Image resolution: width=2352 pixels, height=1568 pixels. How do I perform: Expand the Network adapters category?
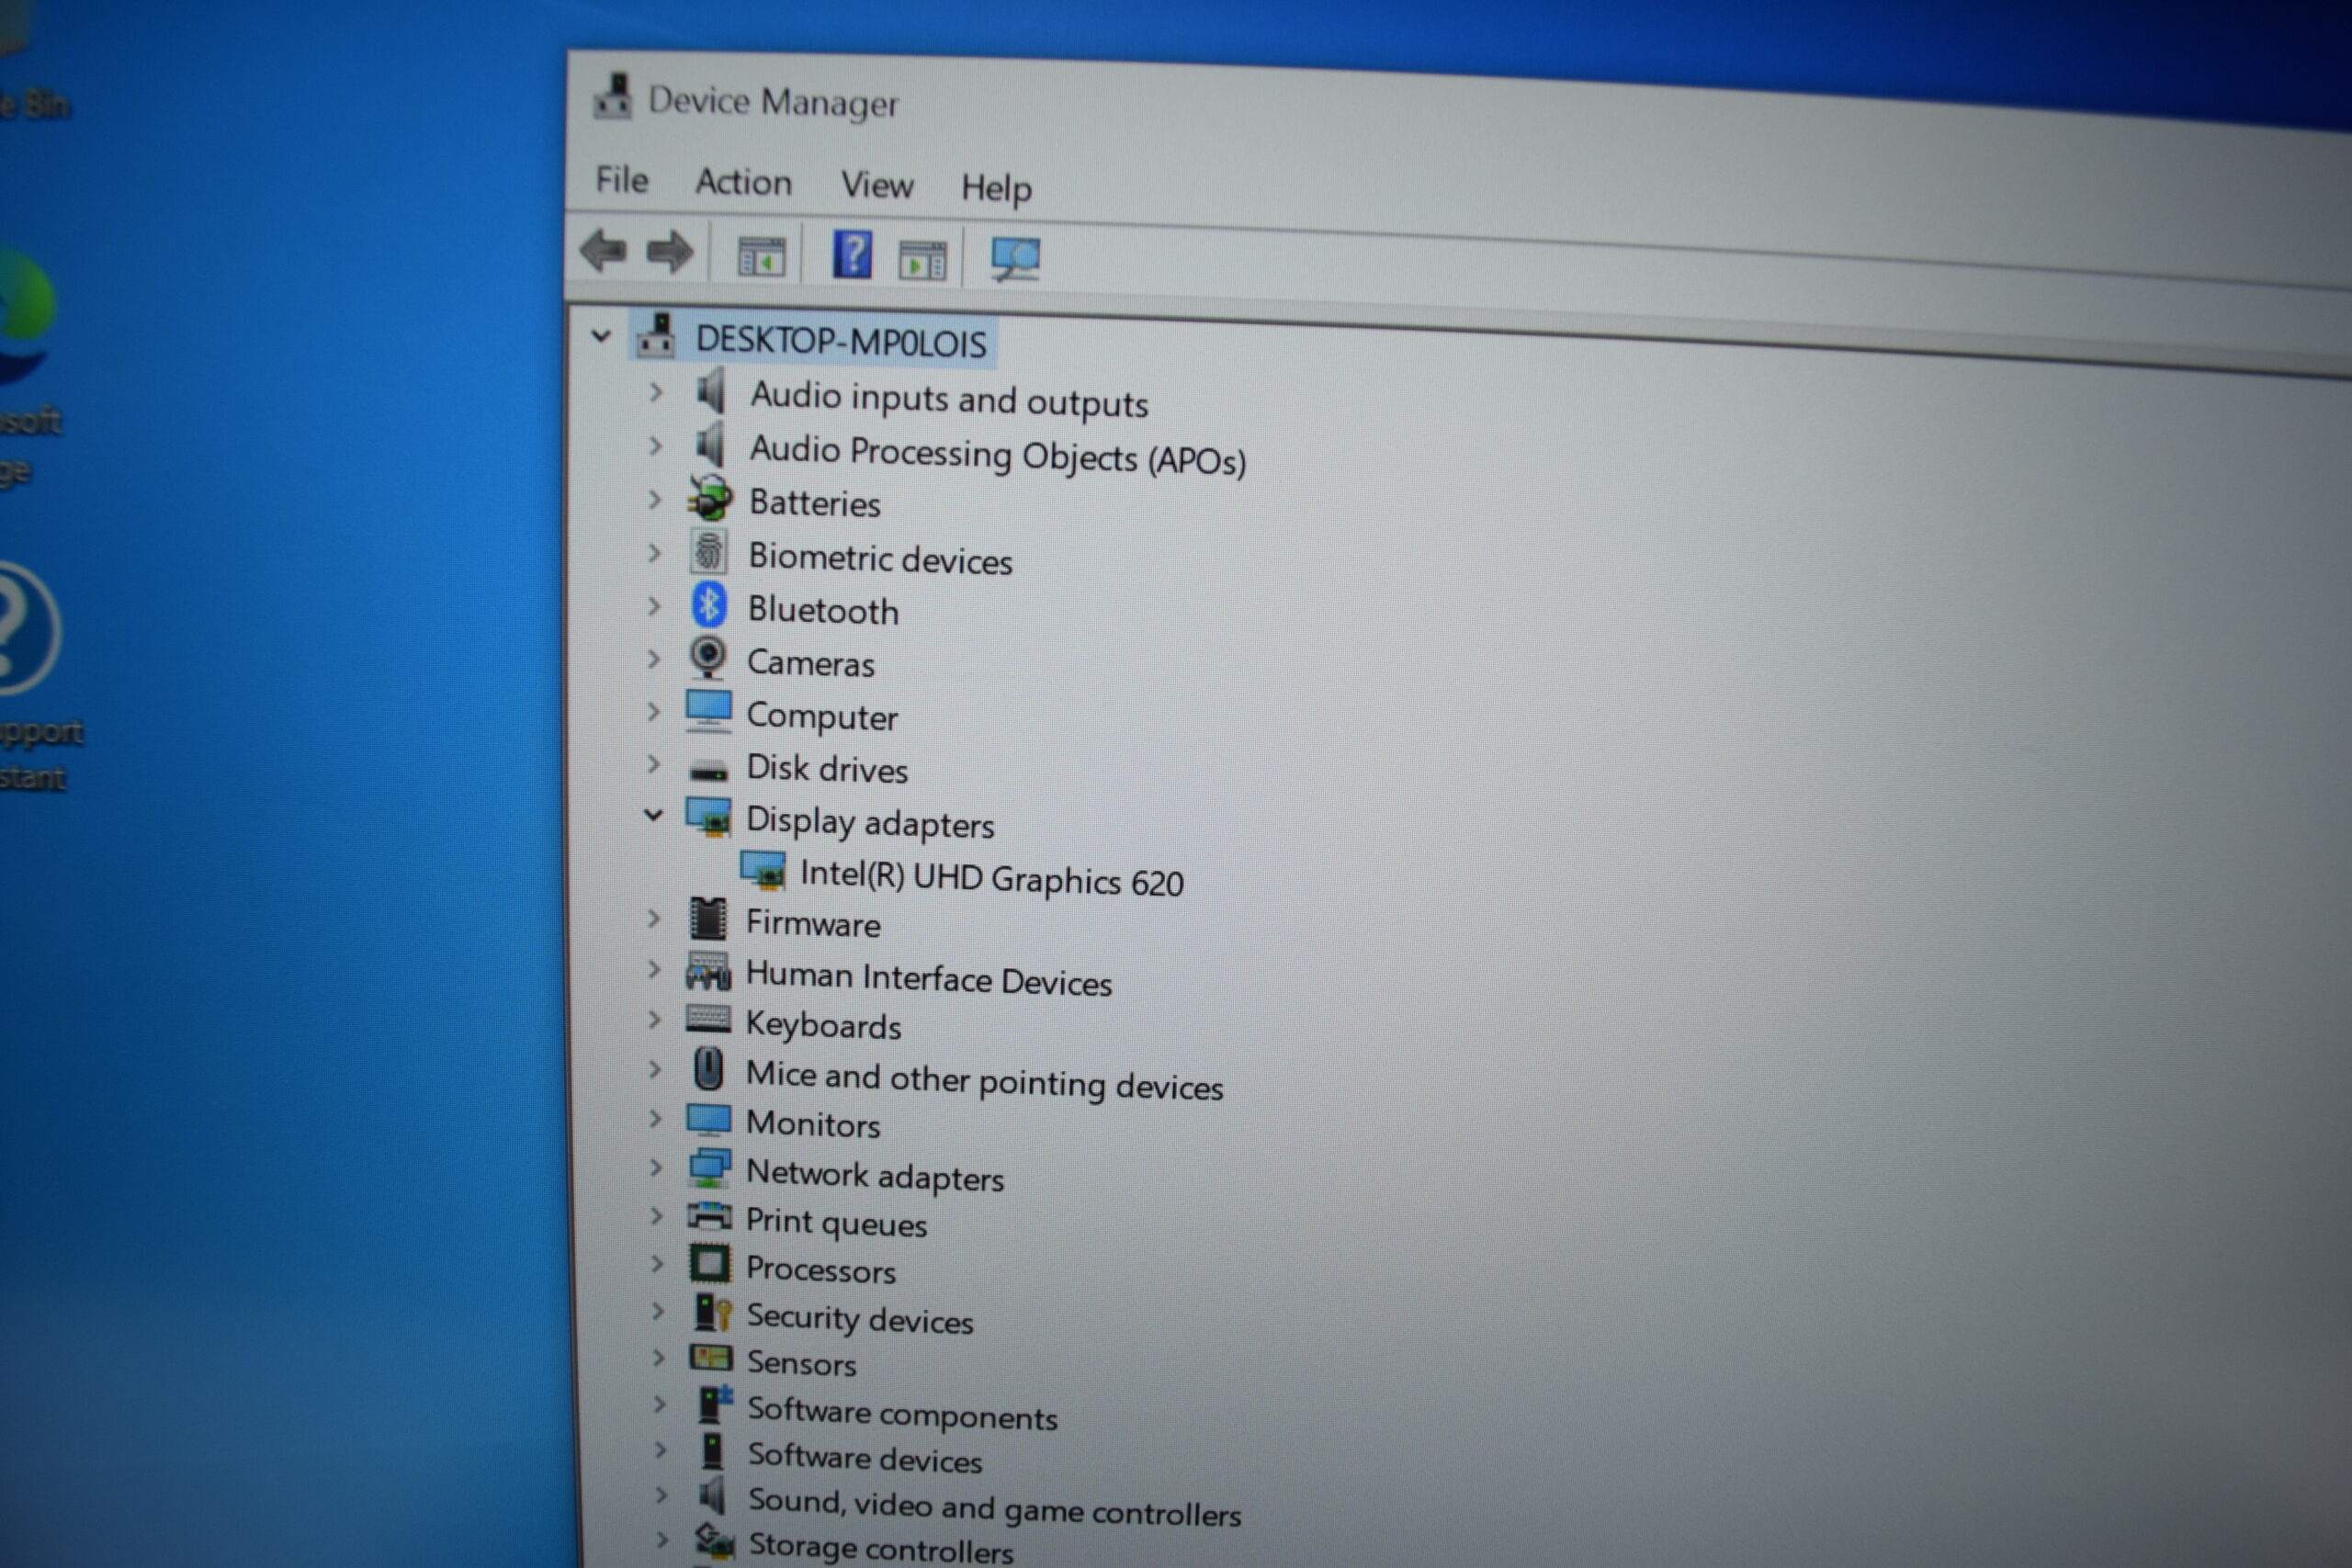coord(655,1168)
